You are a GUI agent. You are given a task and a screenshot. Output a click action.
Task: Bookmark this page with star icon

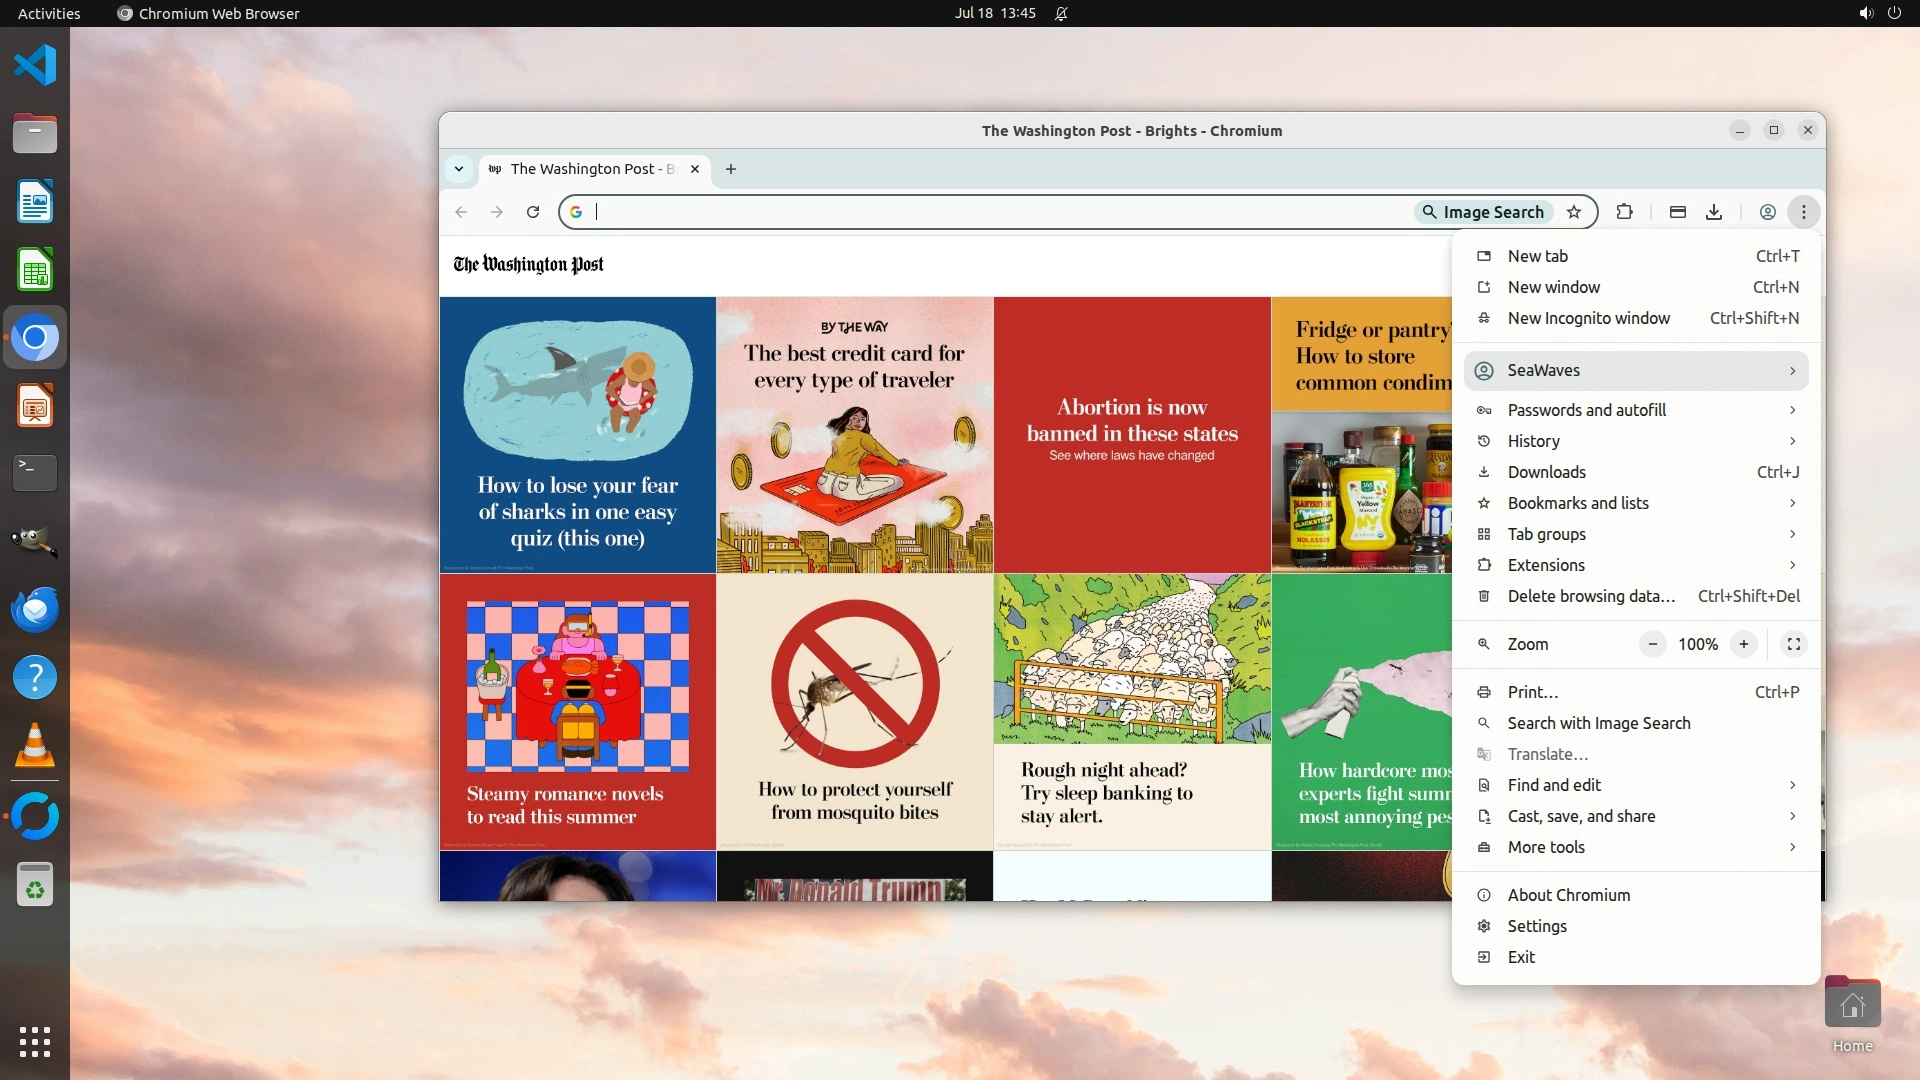click(1574, 212)
